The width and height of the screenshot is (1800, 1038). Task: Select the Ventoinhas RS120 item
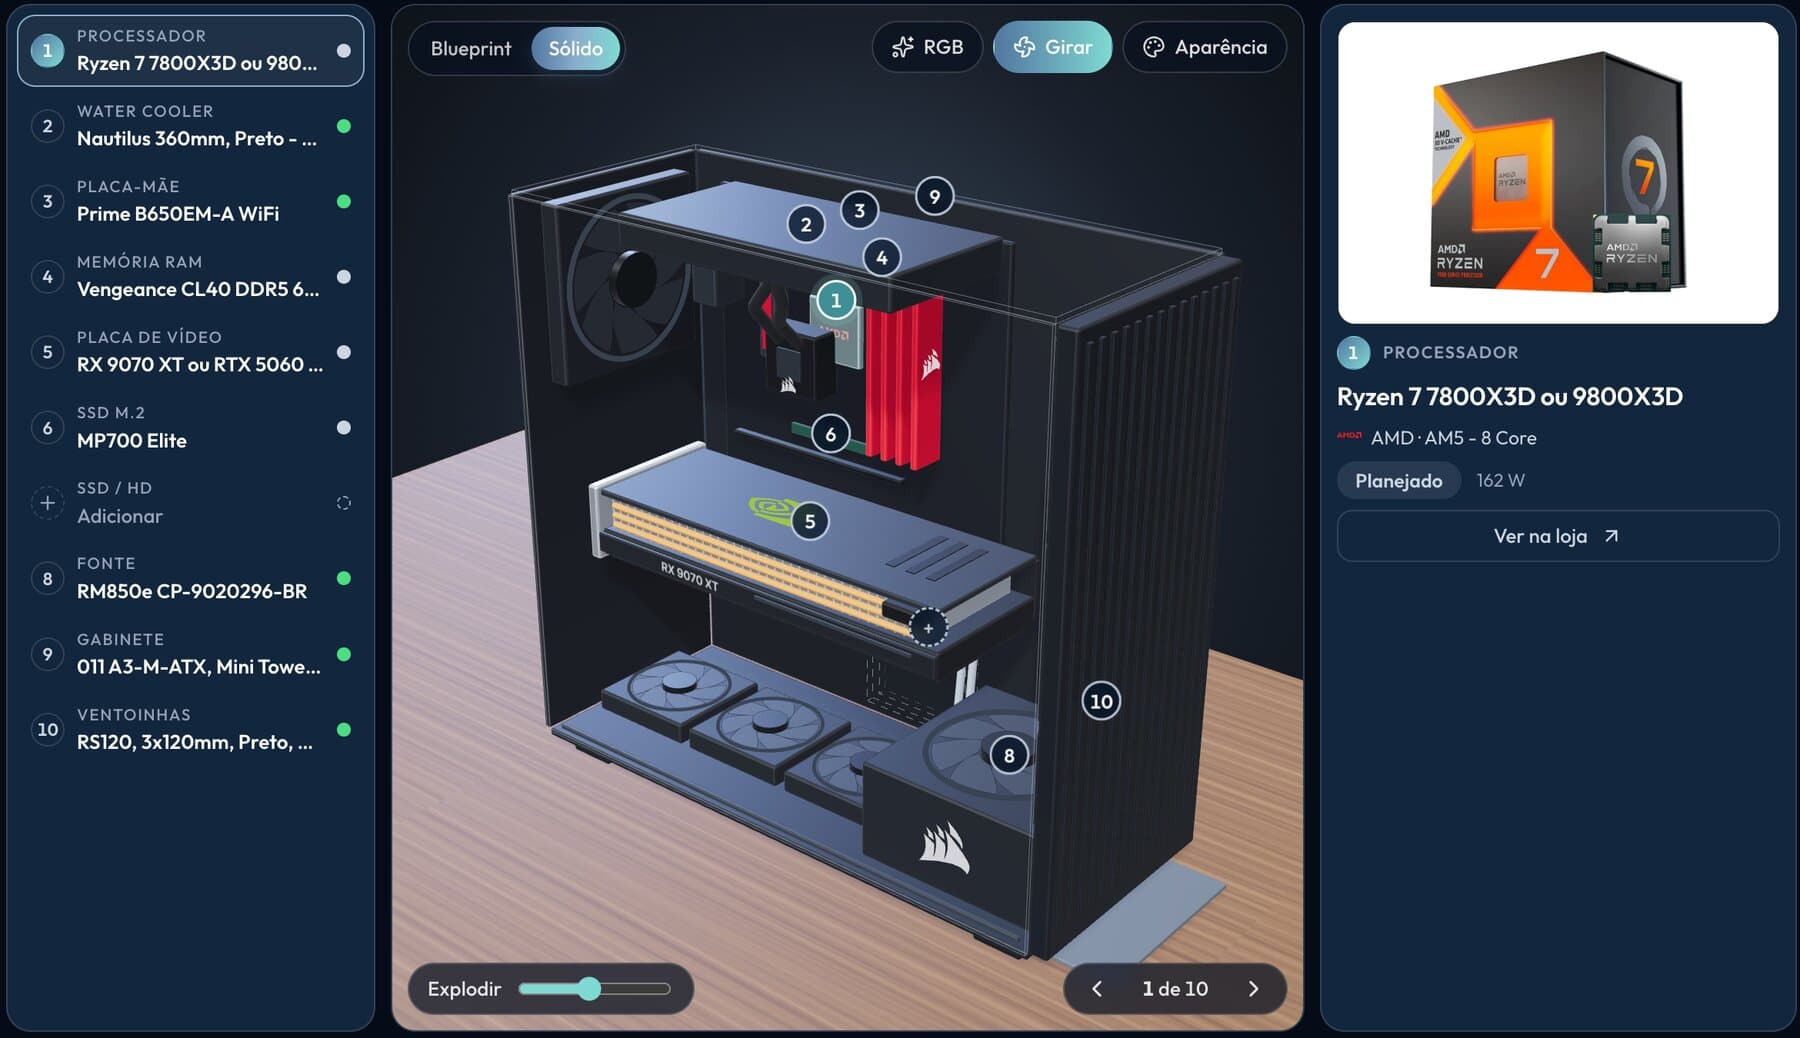point(191,729)
